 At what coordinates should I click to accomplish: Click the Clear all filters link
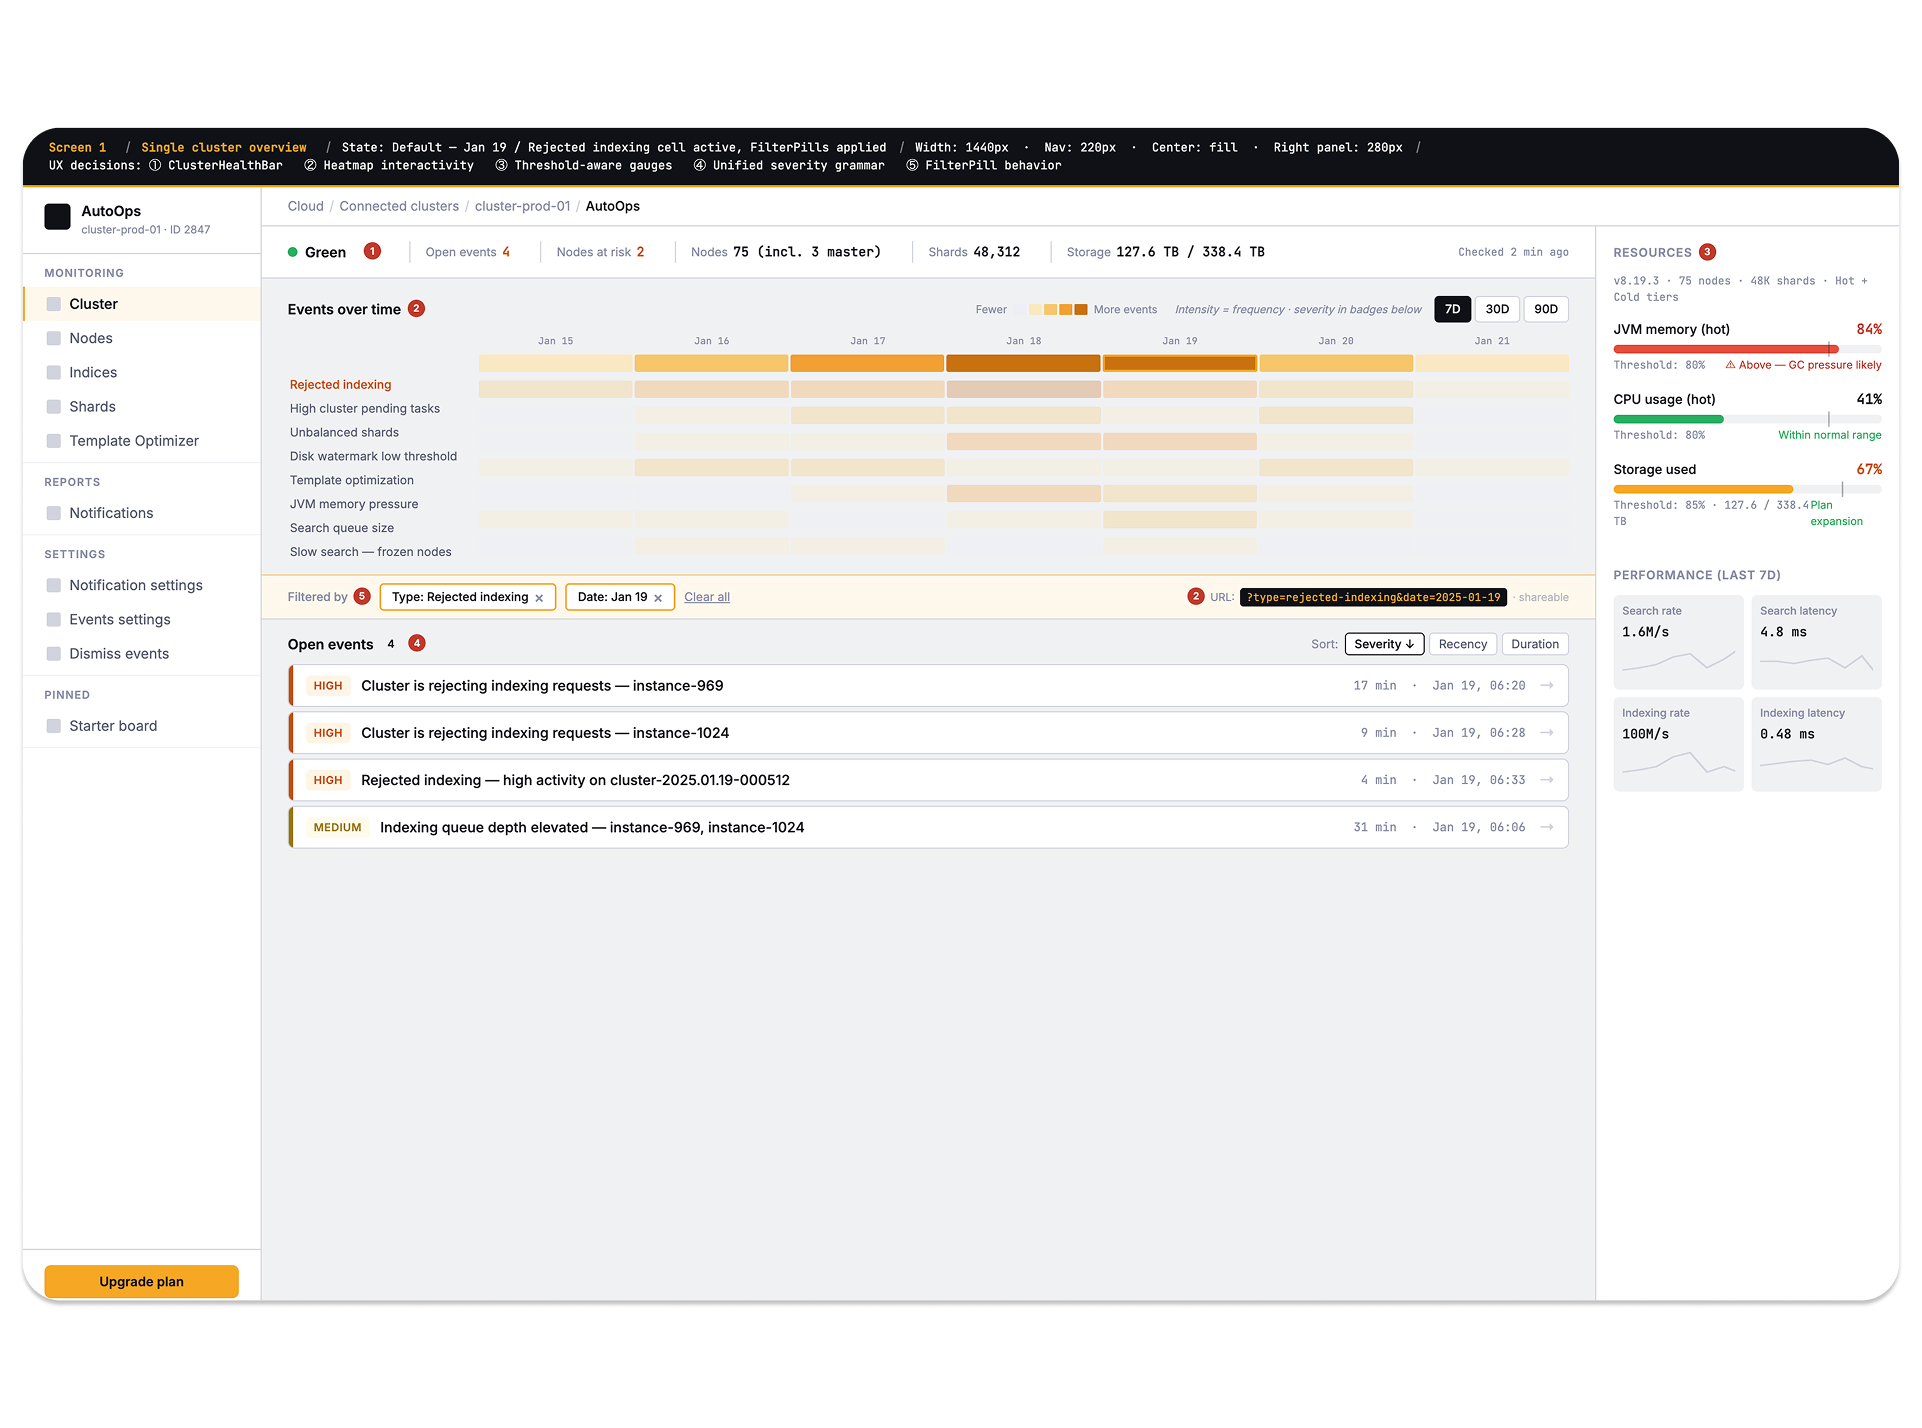coord(707,597)
